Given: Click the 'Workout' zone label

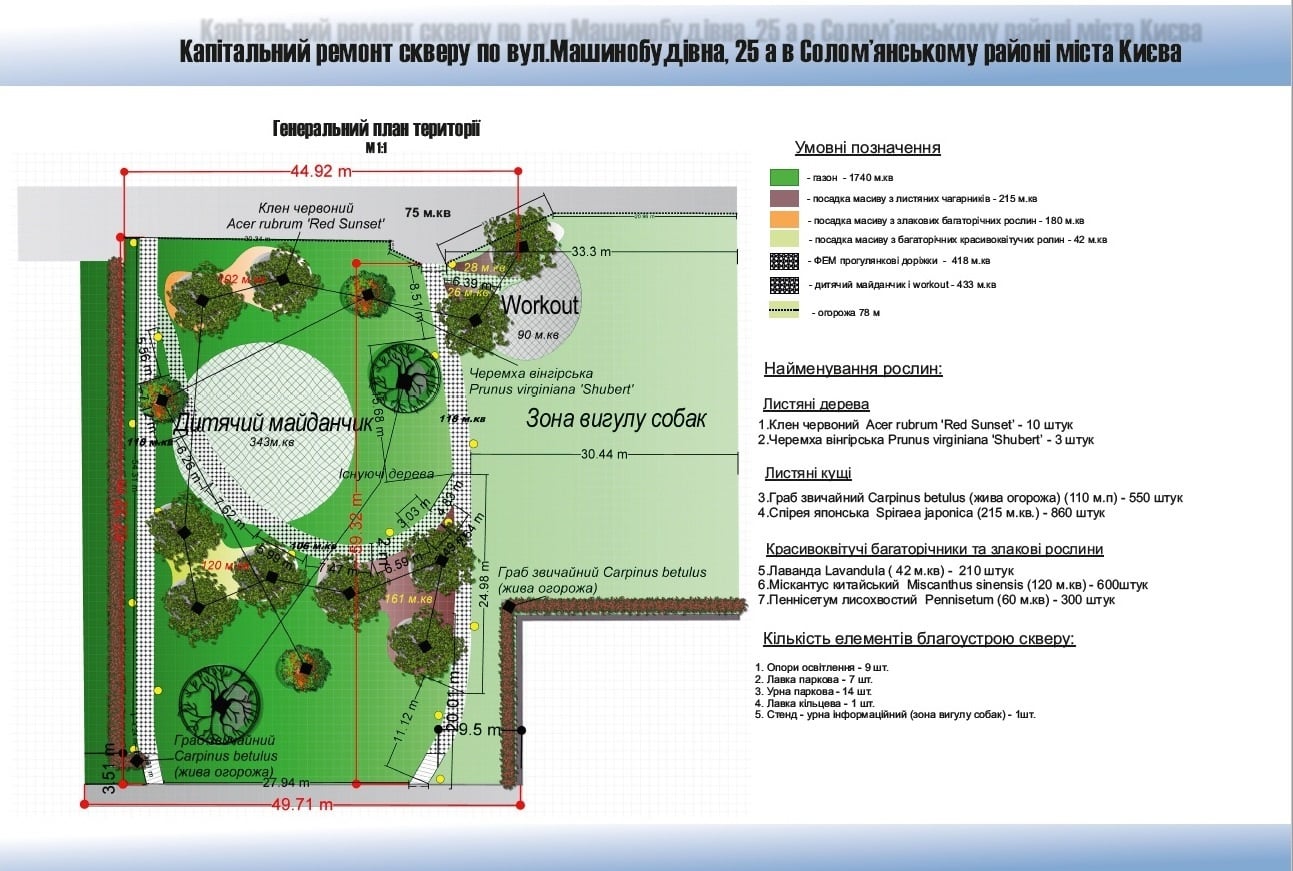Looking at the screenshot, I should tap(540, 305).
